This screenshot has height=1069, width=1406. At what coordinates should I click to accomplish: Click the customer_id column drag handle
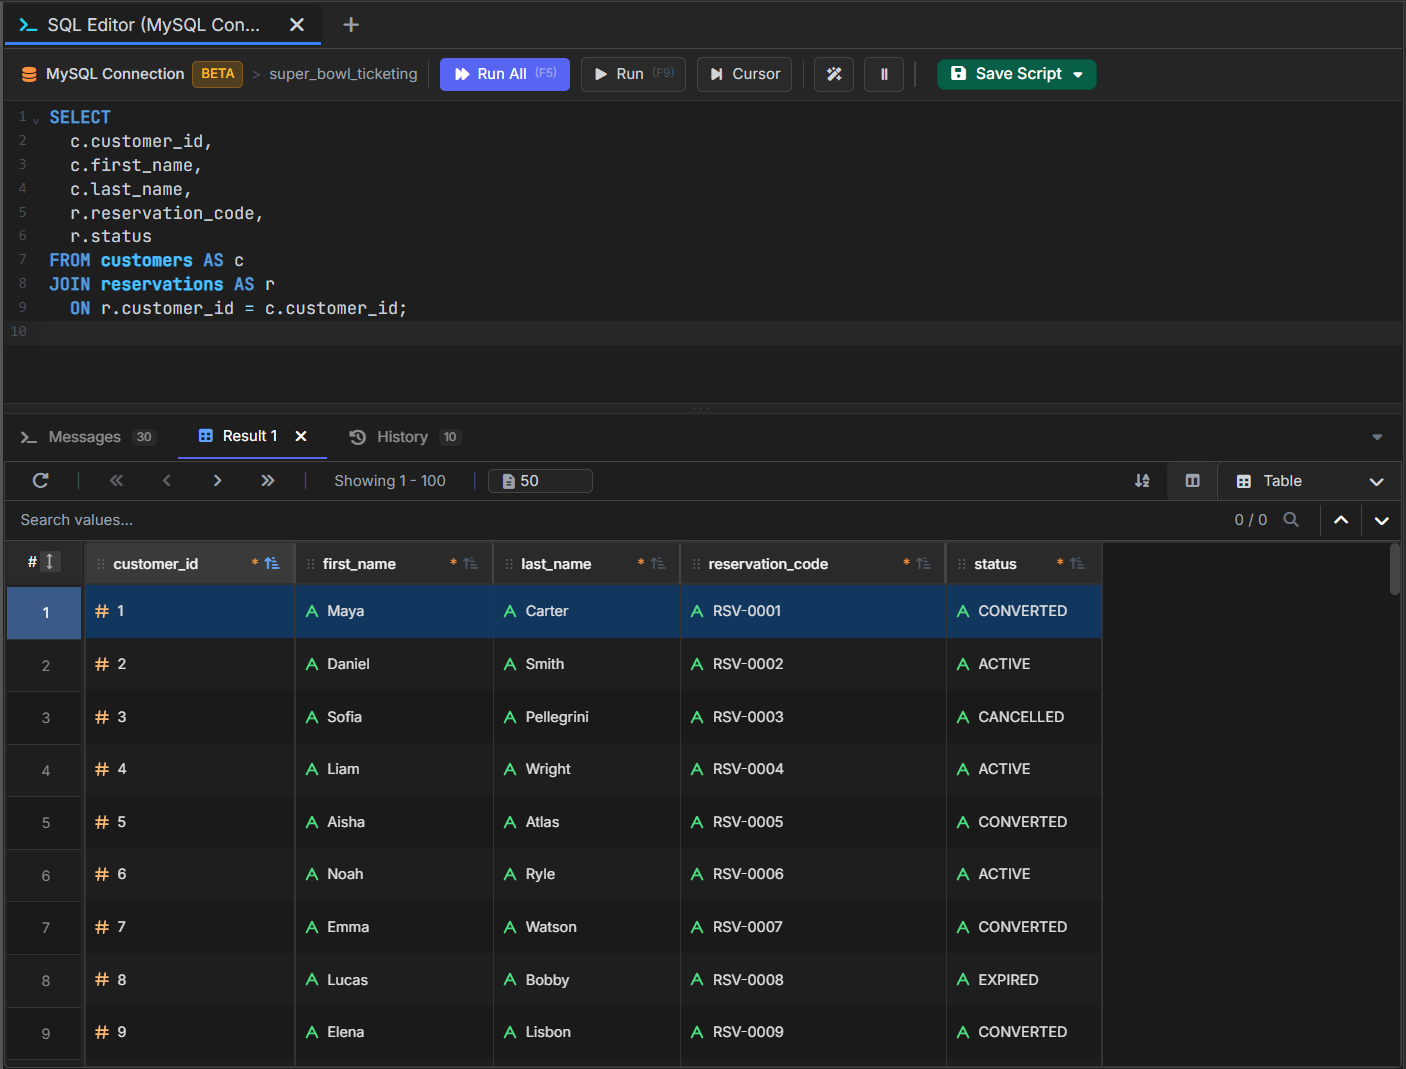point(101,564)
